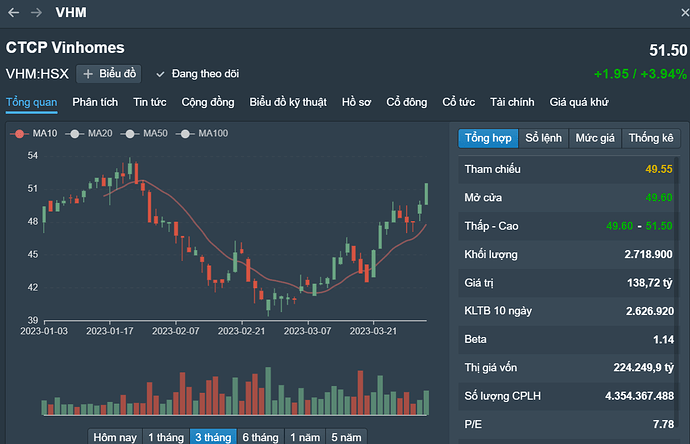
Task: Click the forward arrow icon
Action: (x=37, y=13)
